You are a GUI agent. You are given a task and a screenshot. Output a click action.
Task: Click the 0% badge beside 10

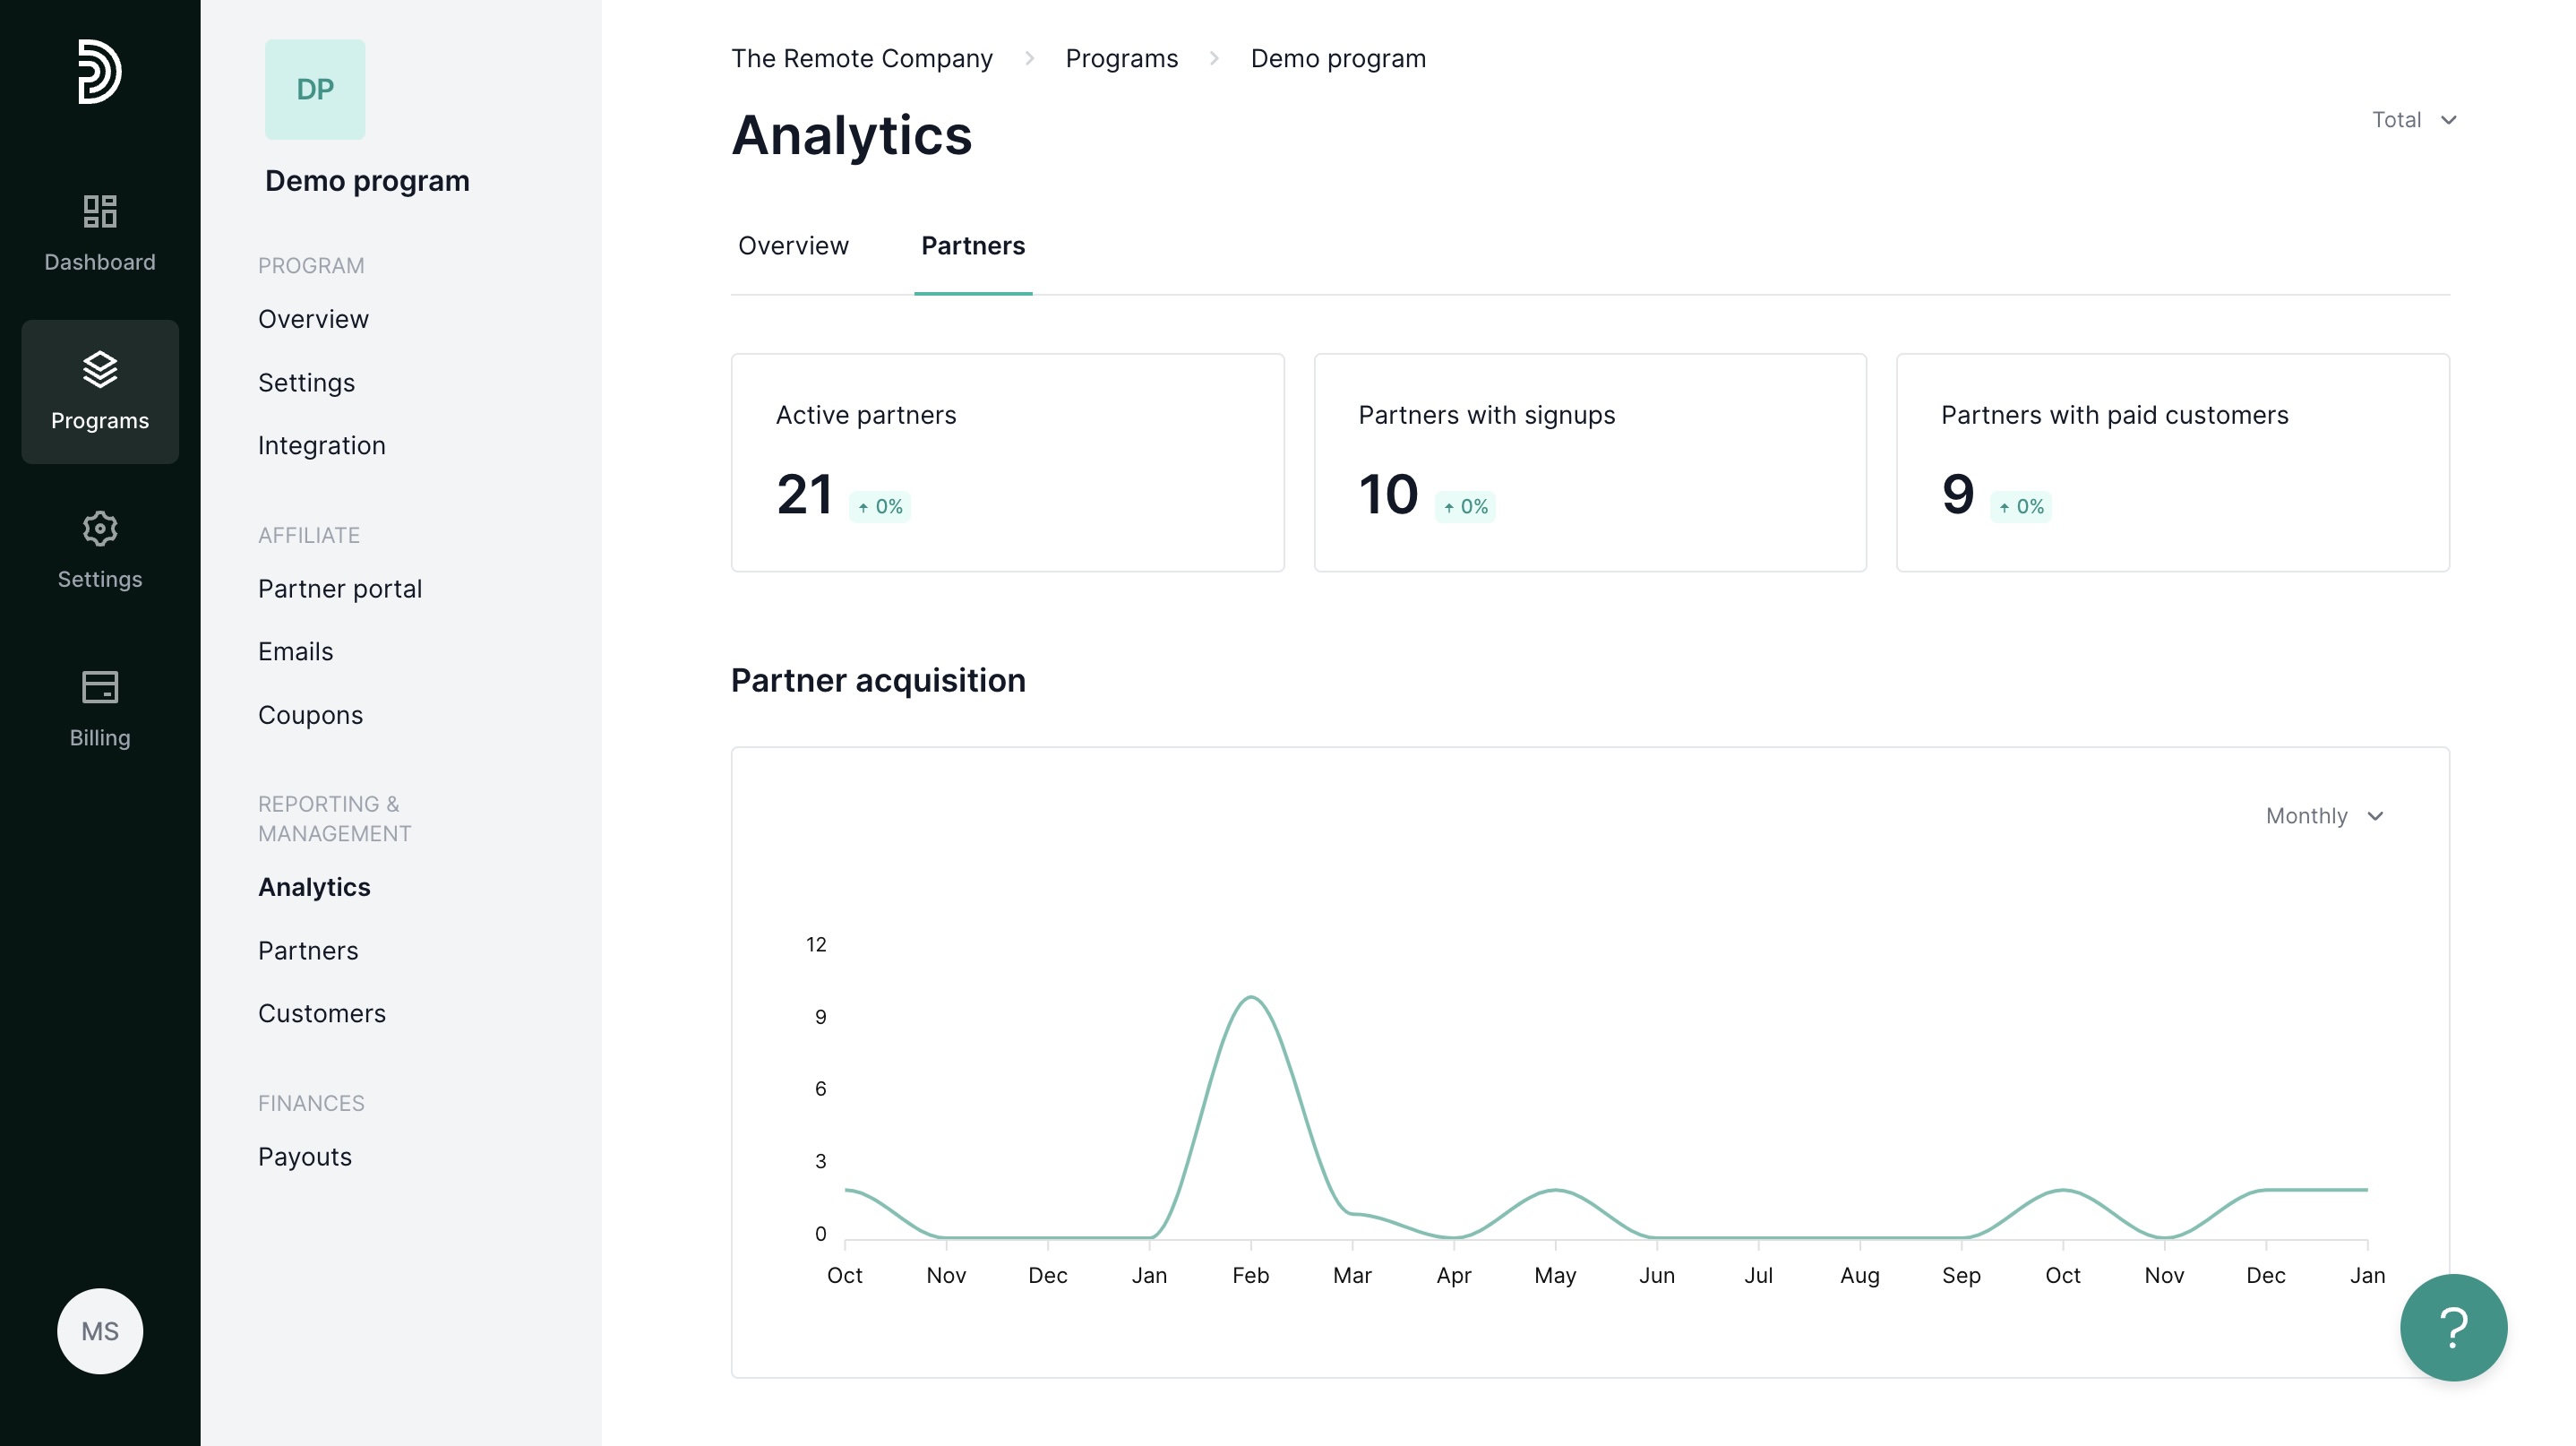[1465, 507]
